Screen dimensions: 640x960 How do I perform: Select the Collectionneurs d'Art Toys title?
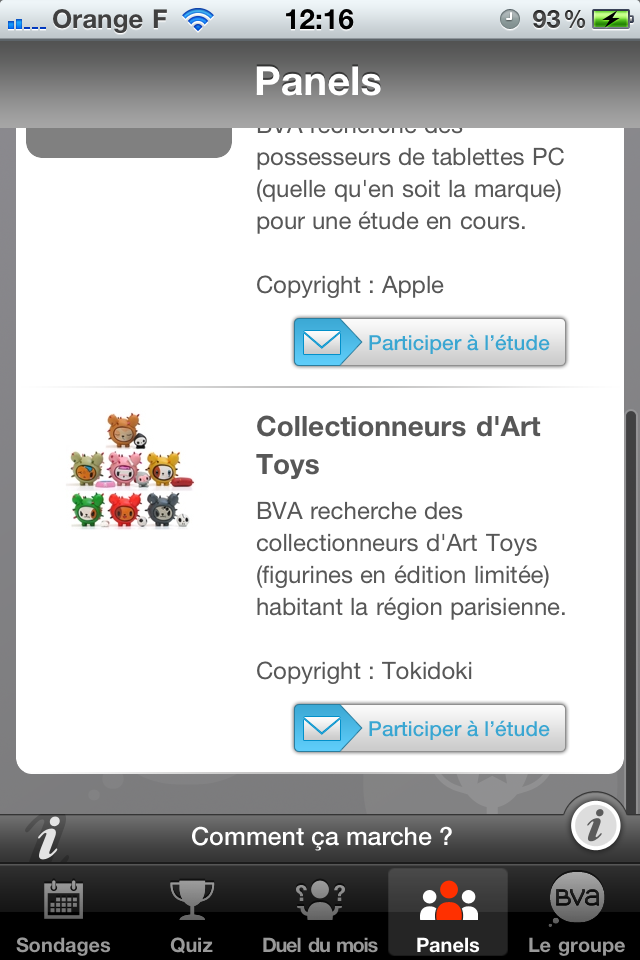(398, 445)
